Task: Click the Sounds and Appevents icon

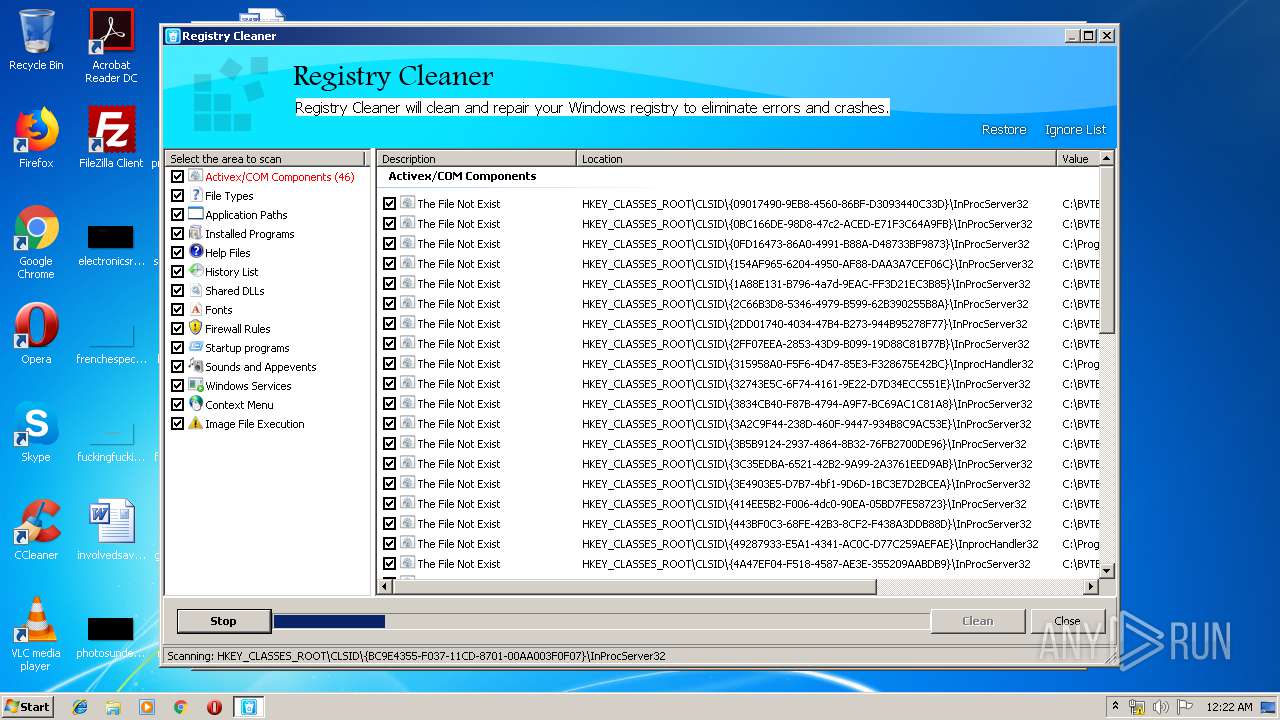Action: tap(196, 366)
